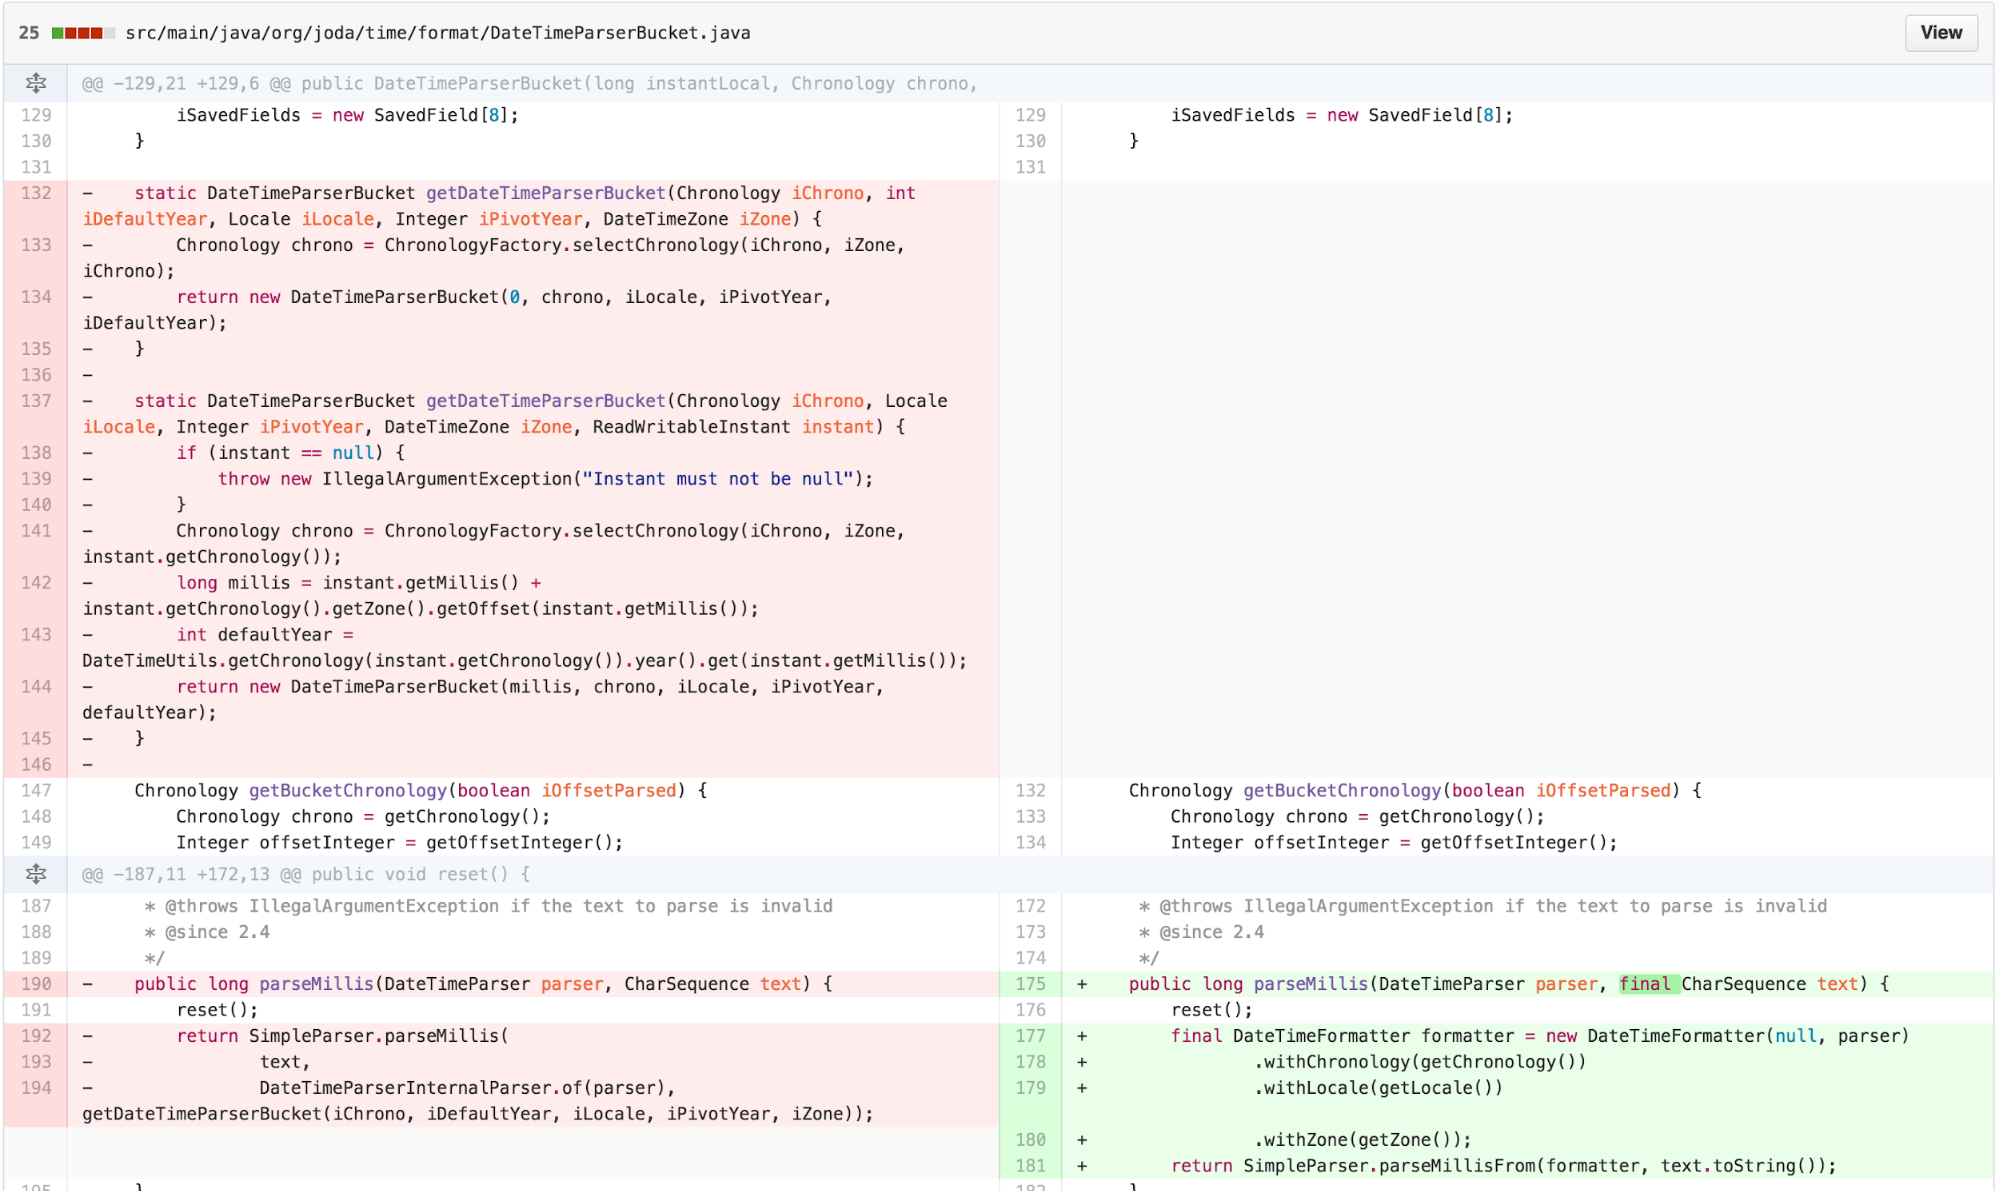Select right line number 175
This screenshot has width=1999, height=1191.
pos(1030,984)
